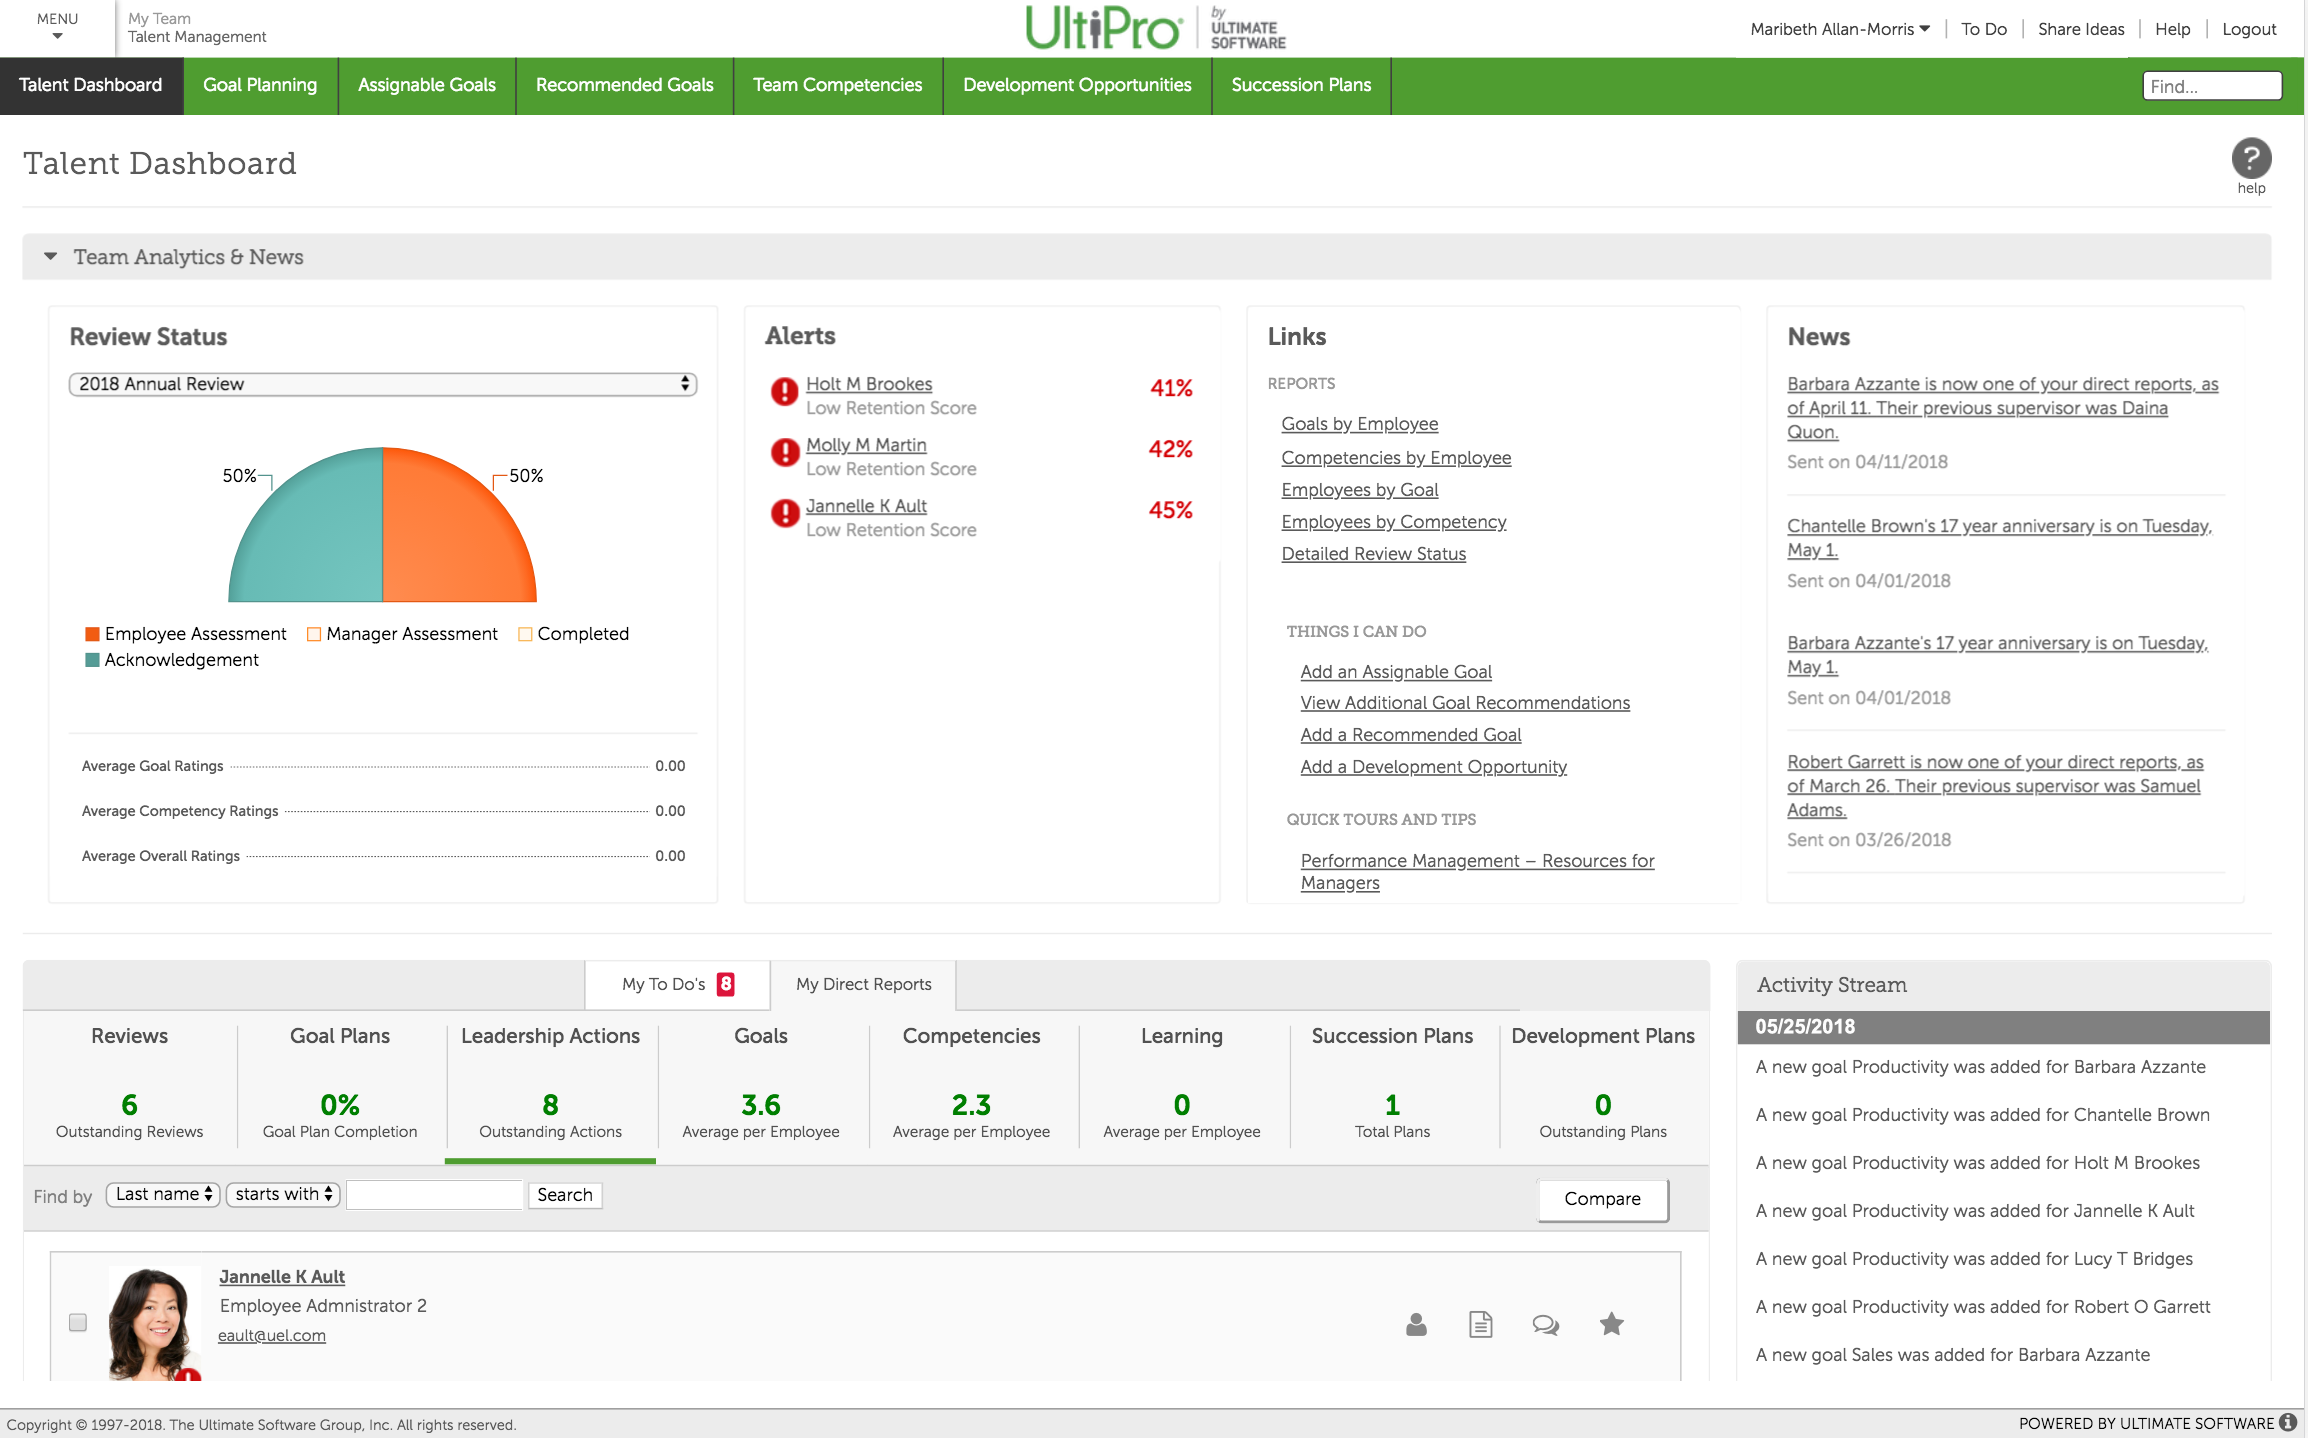Open the To Do page from the header

[x=1984, y=28]
